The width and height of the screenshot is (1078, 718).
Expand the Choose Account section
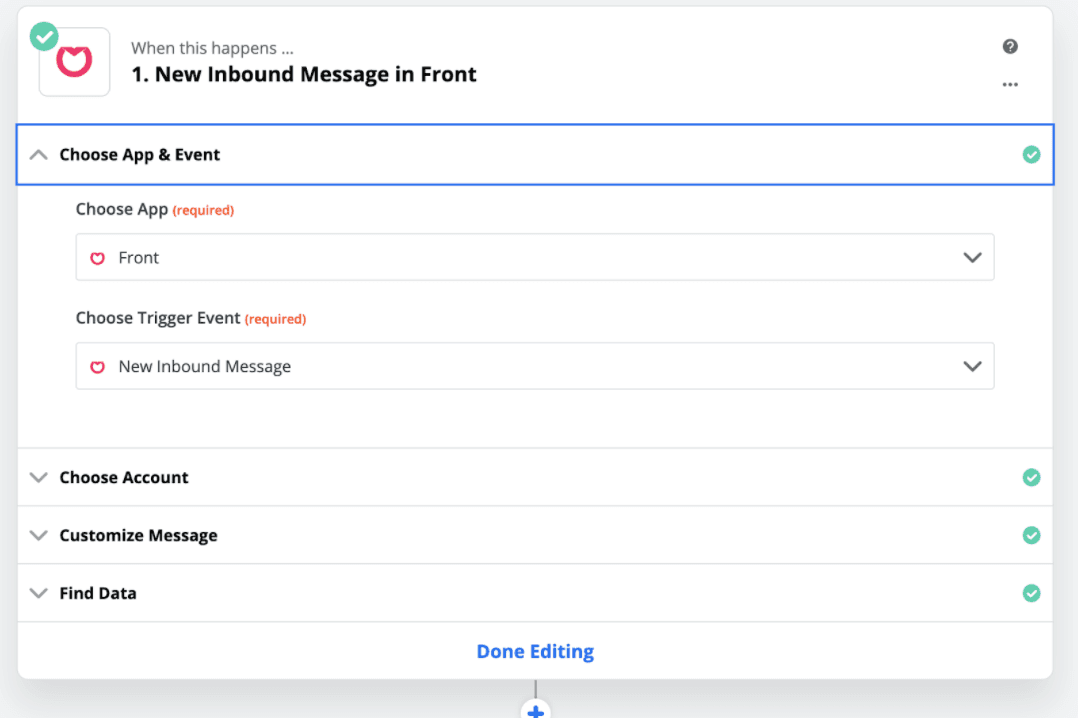pos(535,477)
